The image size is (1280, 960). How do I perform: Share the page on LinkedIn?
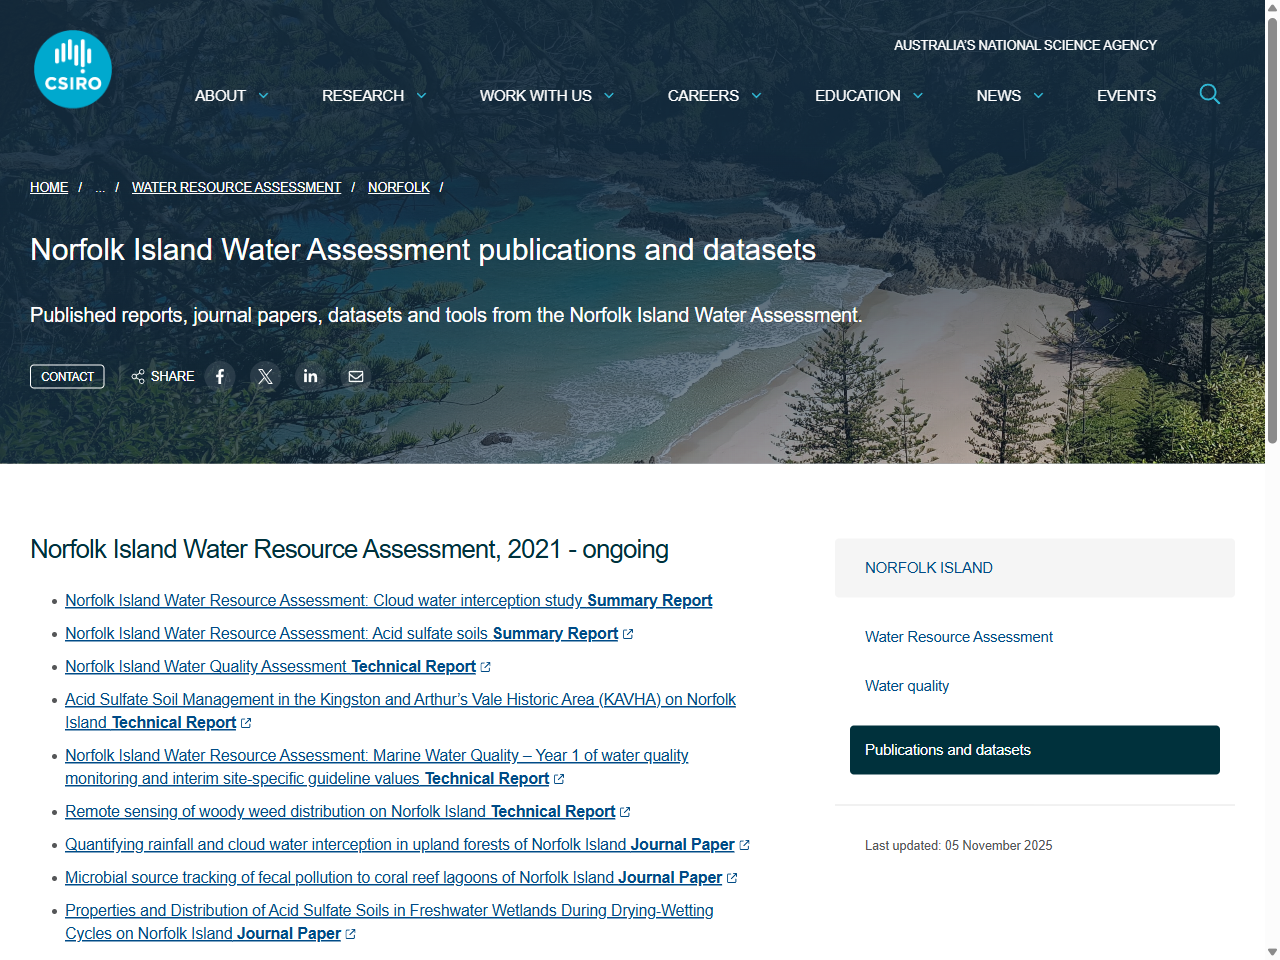pos(310,376)
